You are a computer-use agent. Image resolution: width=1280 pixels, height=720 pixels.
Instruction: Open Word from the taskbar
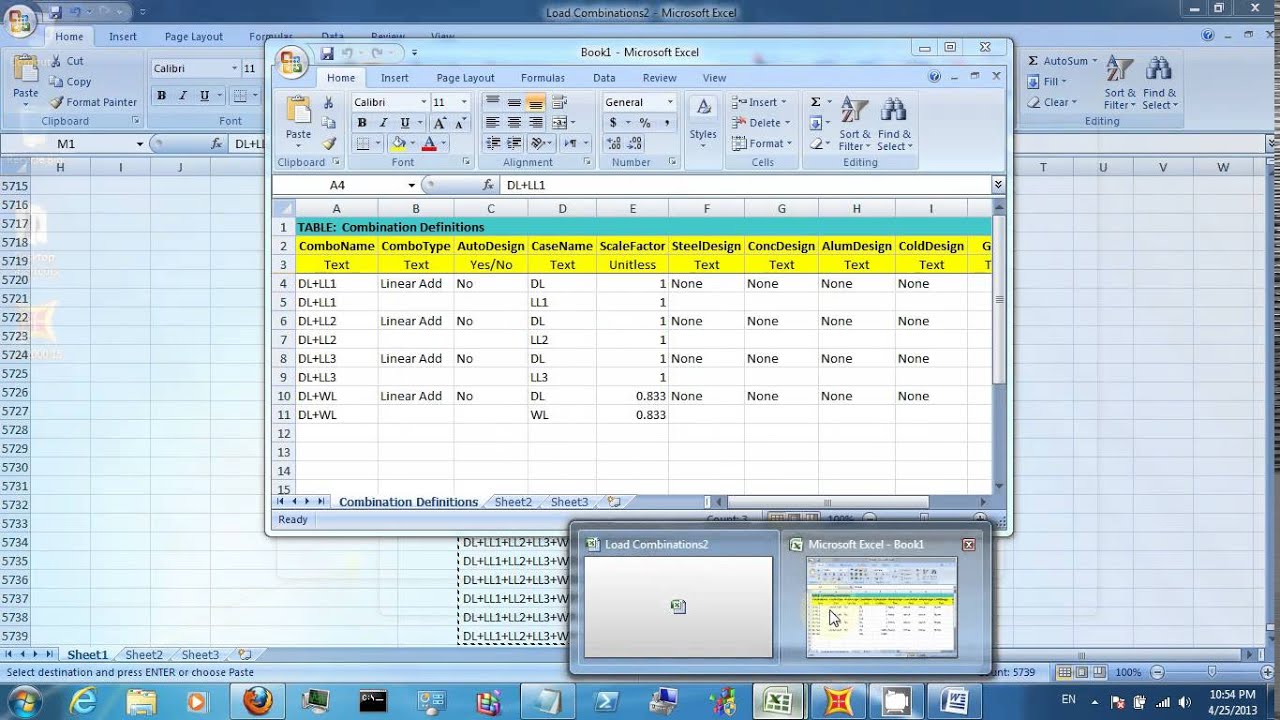(954, 700)
